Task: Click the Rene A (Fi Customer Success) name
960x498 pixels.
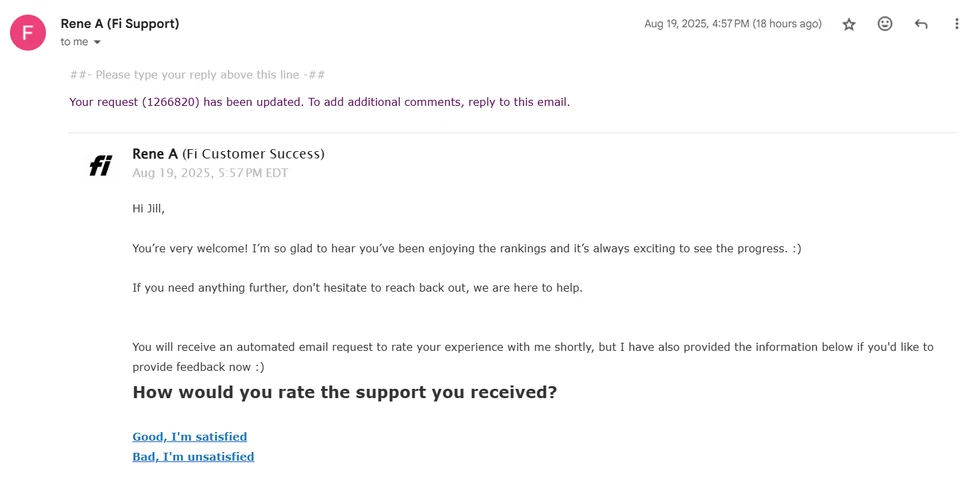Action: click(x=228, y=154)
